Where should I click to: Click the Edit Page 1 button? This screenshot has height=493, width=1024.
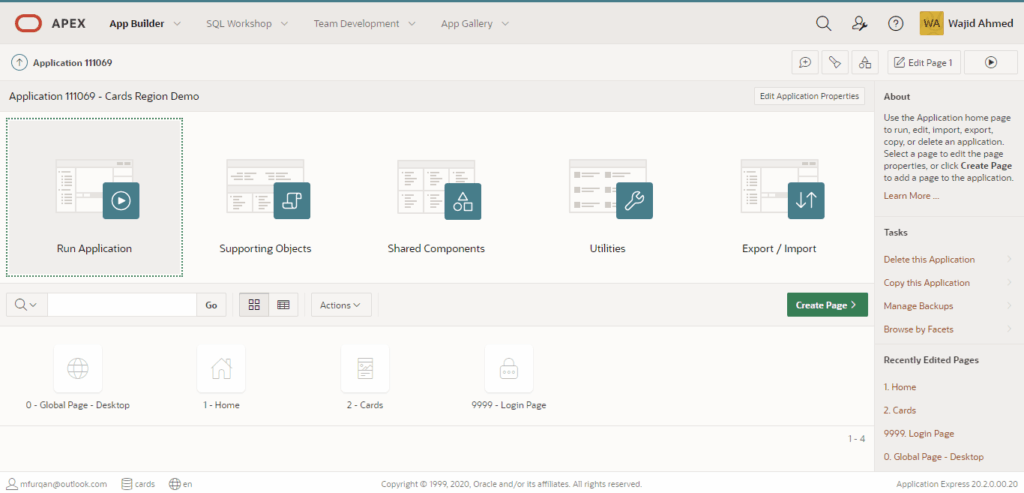(923, 63)
